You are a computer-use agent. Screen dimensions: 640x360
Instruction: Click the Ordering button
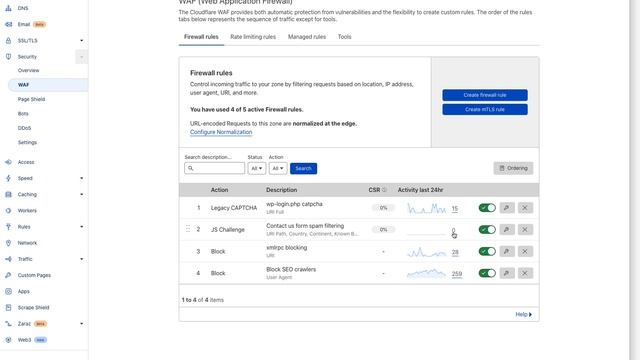click(513, 168)
